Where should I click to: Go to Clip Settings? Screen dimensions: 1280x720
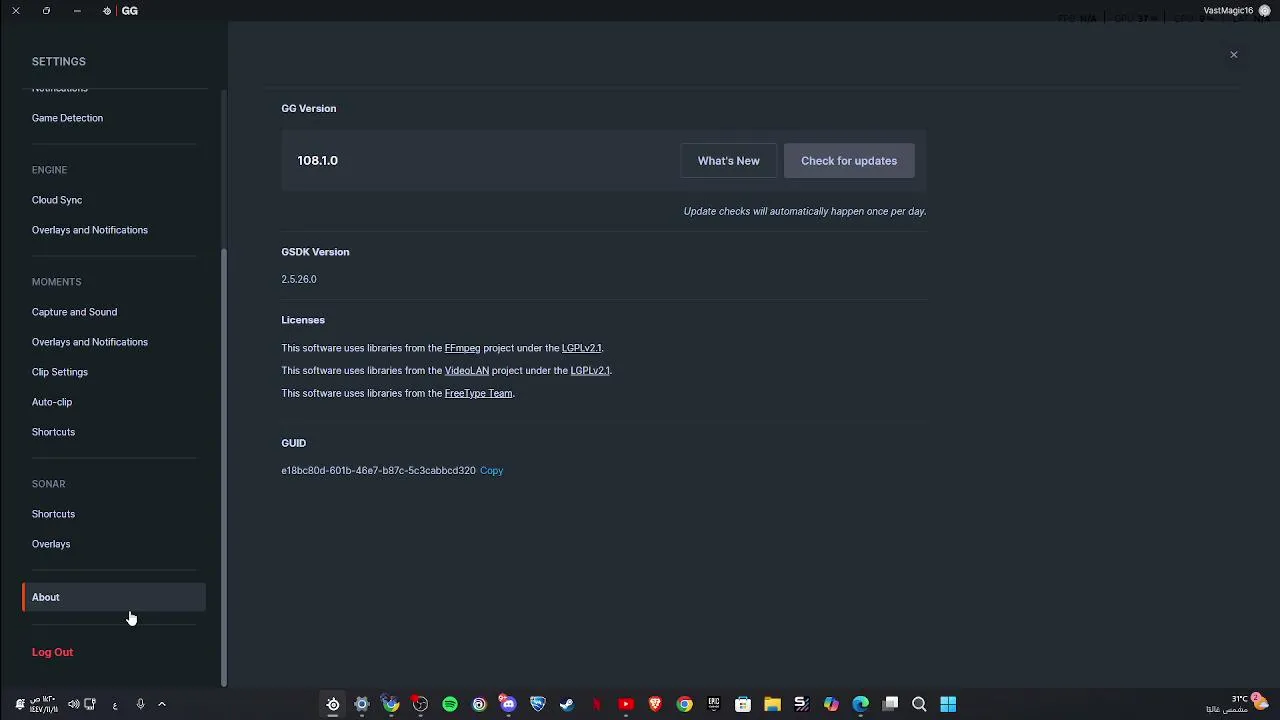click(x=60, y=372)
